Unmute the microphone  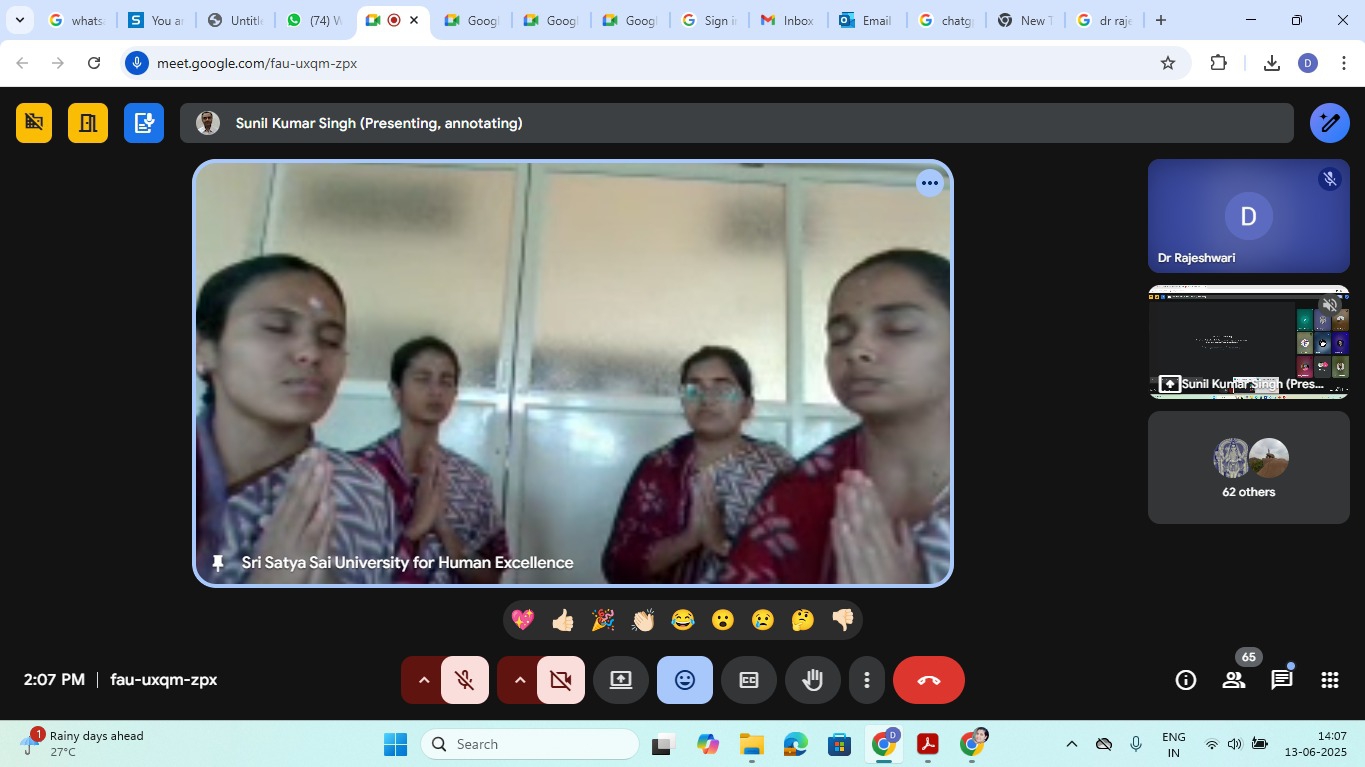click(x=464, y=680)
